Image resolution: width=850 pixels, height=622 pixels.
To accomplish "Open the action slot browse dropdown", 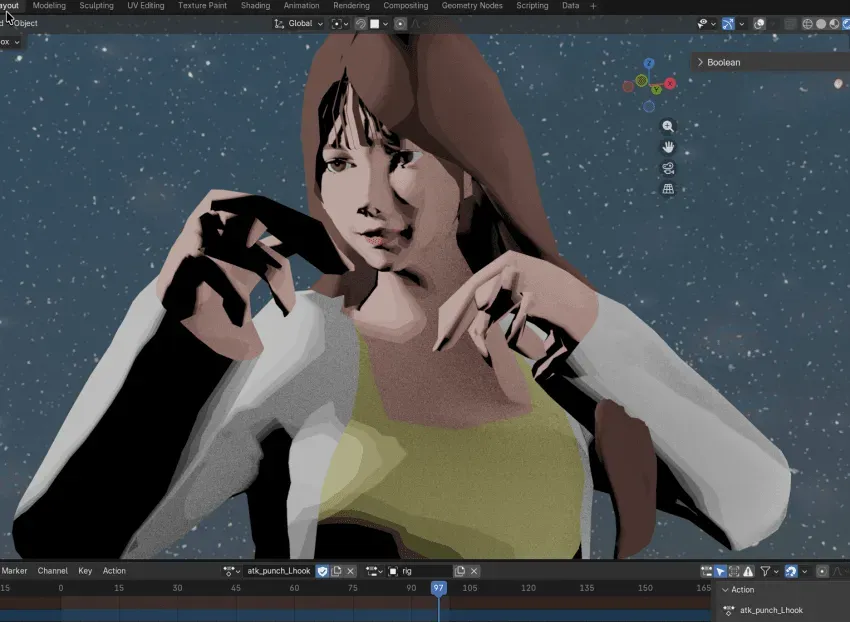I will tap(374, 571).
